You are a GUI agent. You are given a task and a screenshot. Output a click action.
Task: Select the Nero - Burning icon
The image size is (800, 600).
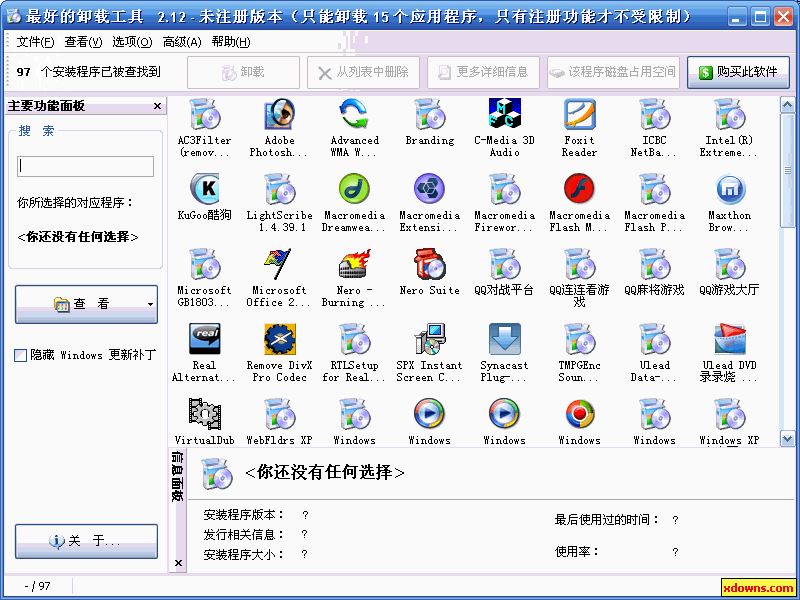pos(355,264)
